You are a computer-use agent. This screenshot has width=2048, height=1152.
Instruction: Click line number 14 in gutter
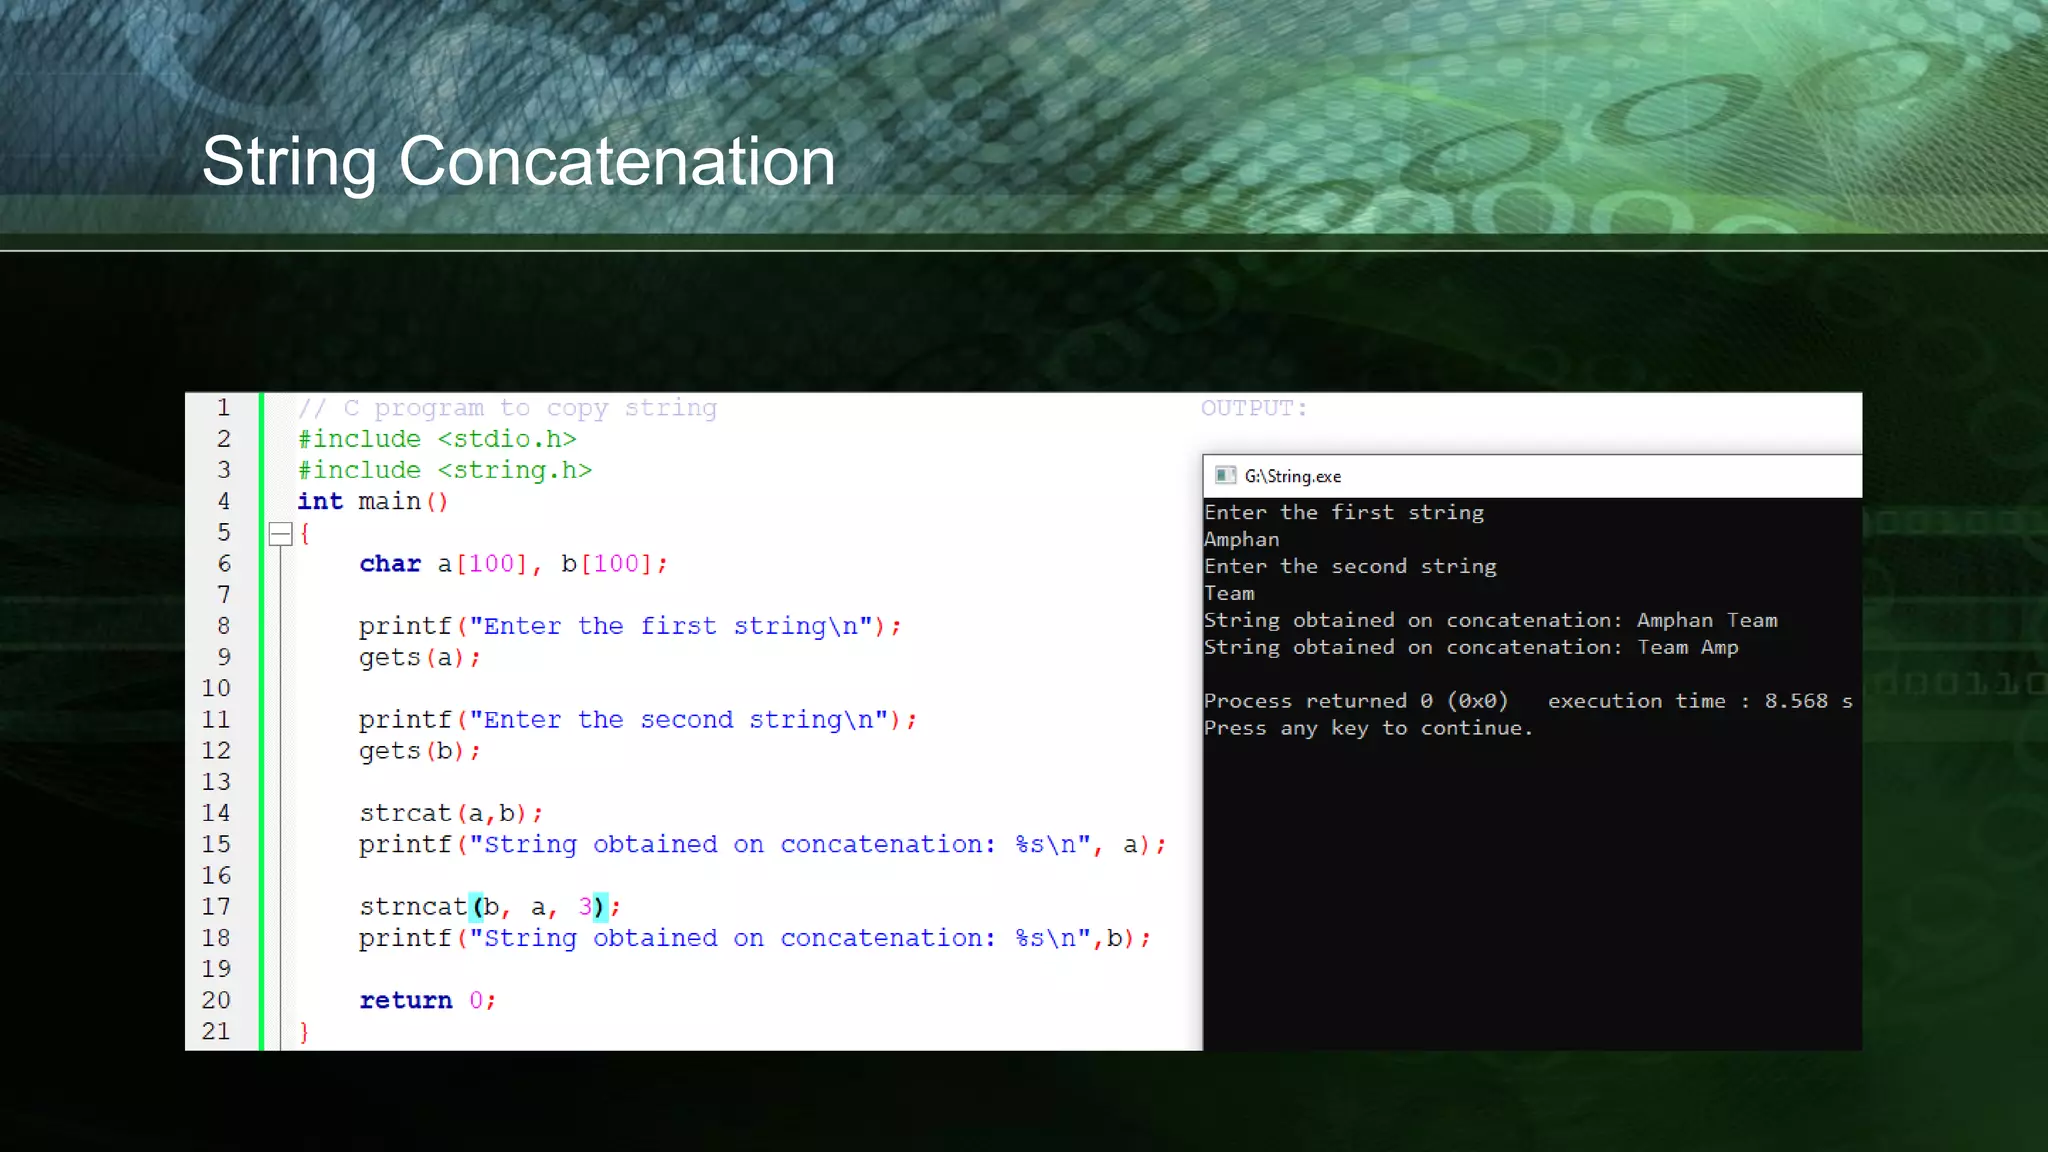(216, 813)
